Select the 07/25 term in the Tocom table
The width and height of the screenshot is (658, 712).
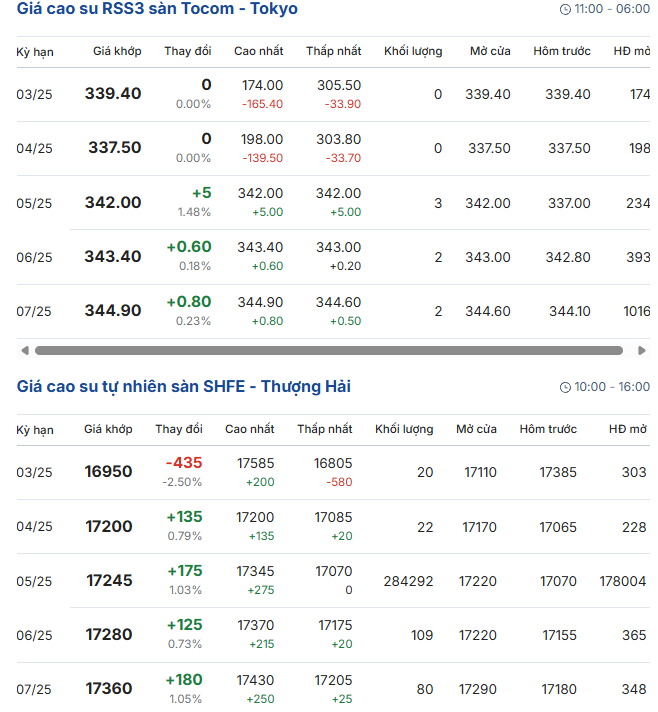coord(34,311)
